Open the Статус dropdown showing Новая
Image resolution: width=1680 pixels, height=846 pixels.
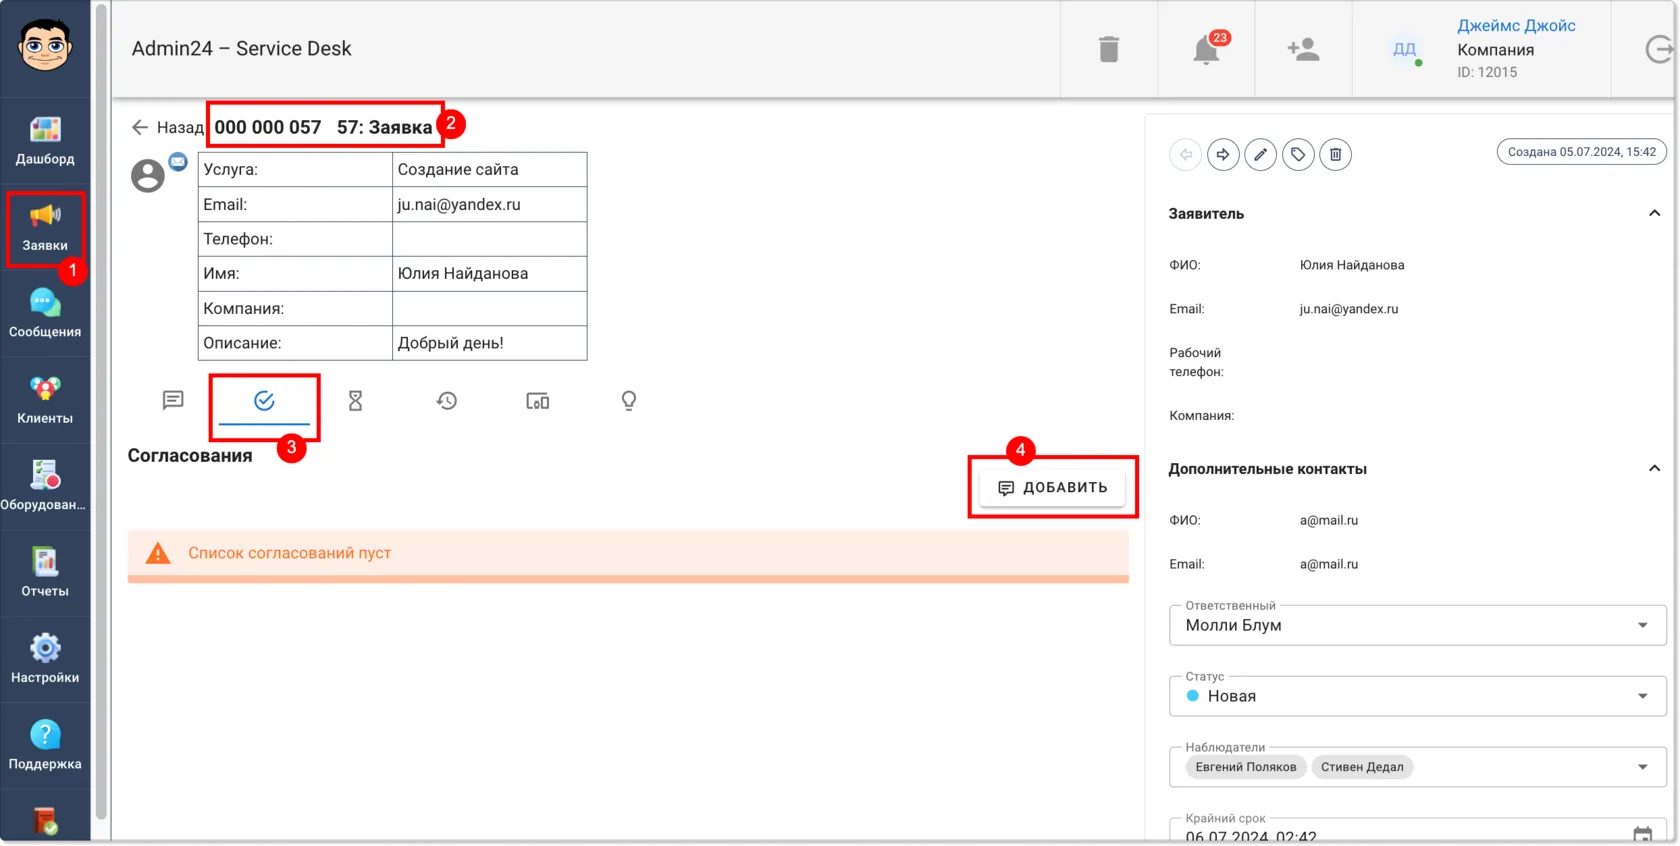click(x=1417, y=696)
